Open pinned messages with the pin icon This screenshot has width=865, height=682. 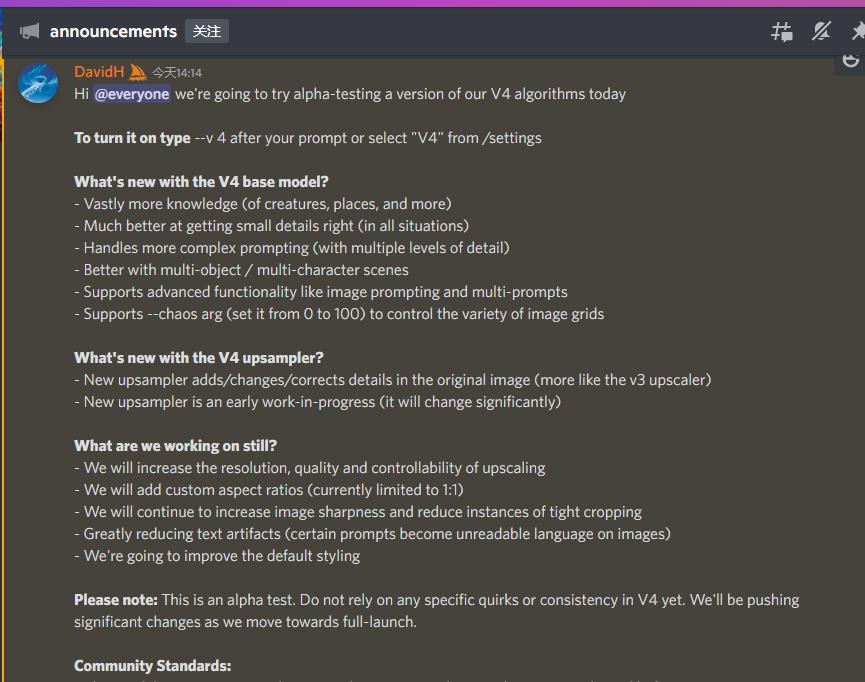coord(857,32)
